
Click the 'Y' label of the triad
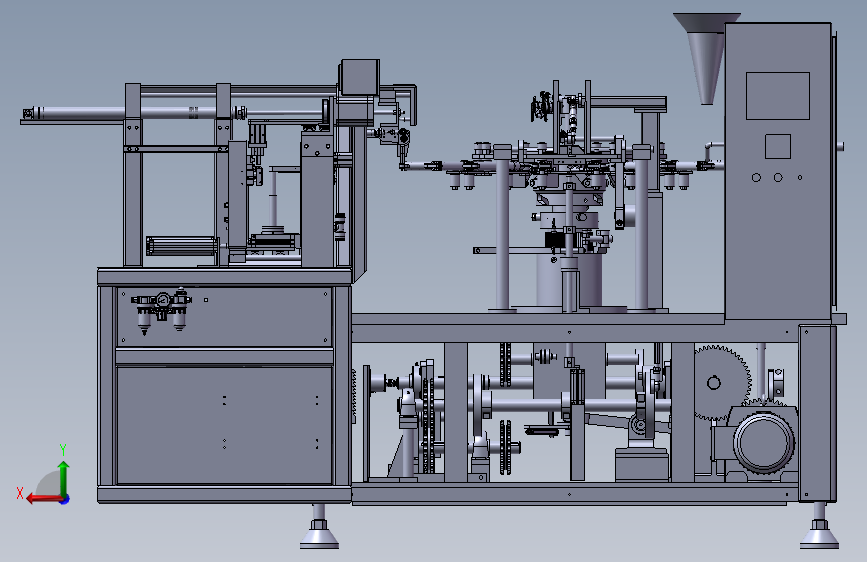click(x=63, y=449)
